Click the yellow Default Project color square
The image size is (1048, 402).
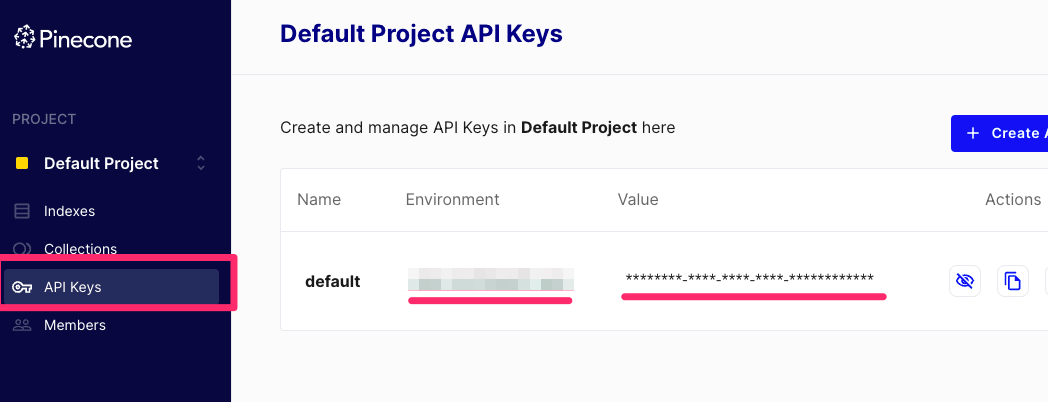click(22, 163)
